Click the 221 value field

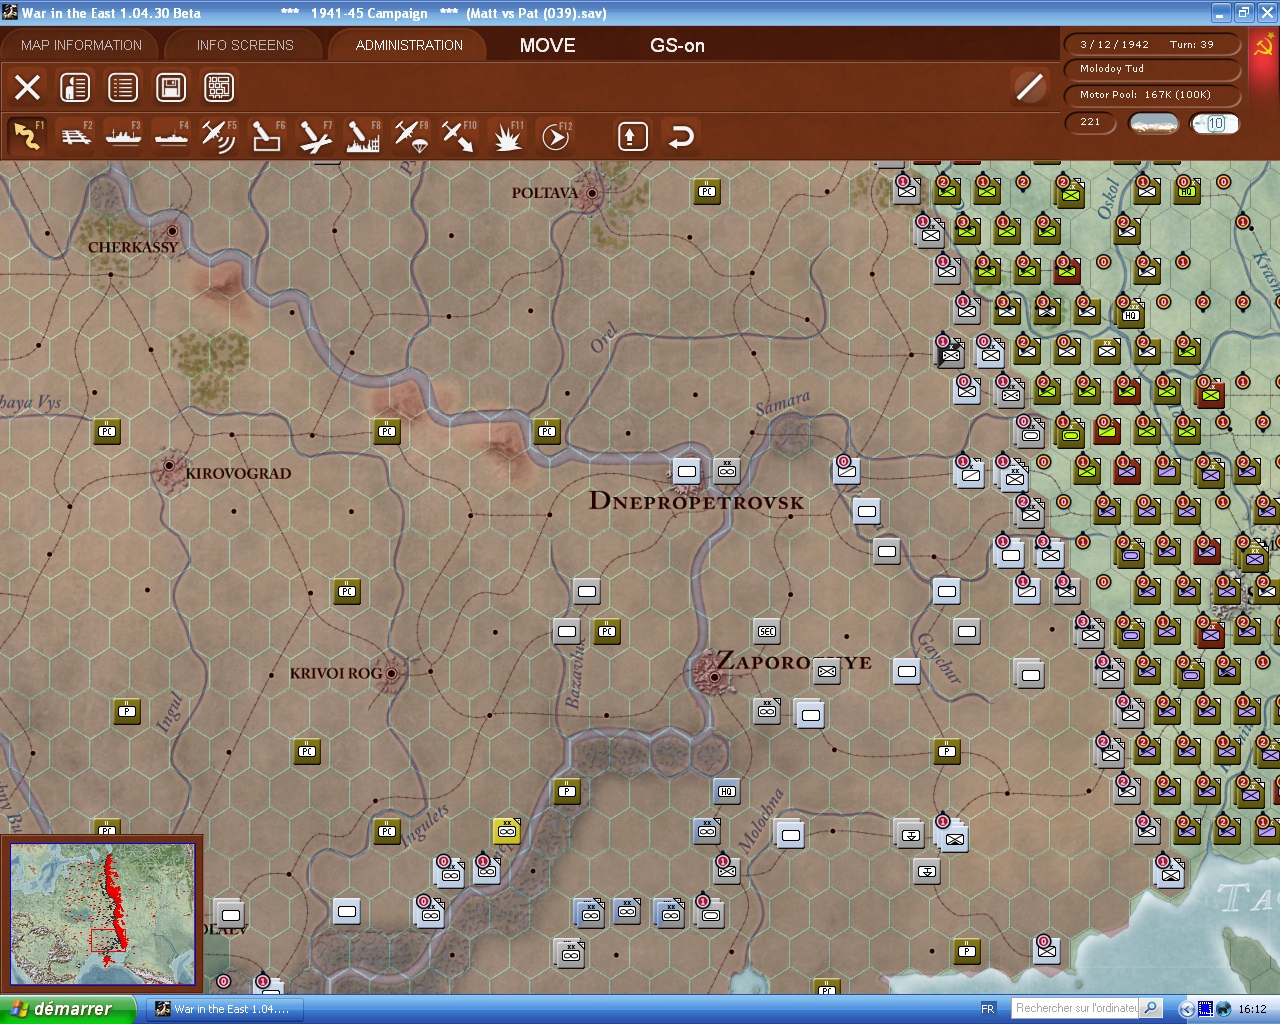coord(1091,122)
